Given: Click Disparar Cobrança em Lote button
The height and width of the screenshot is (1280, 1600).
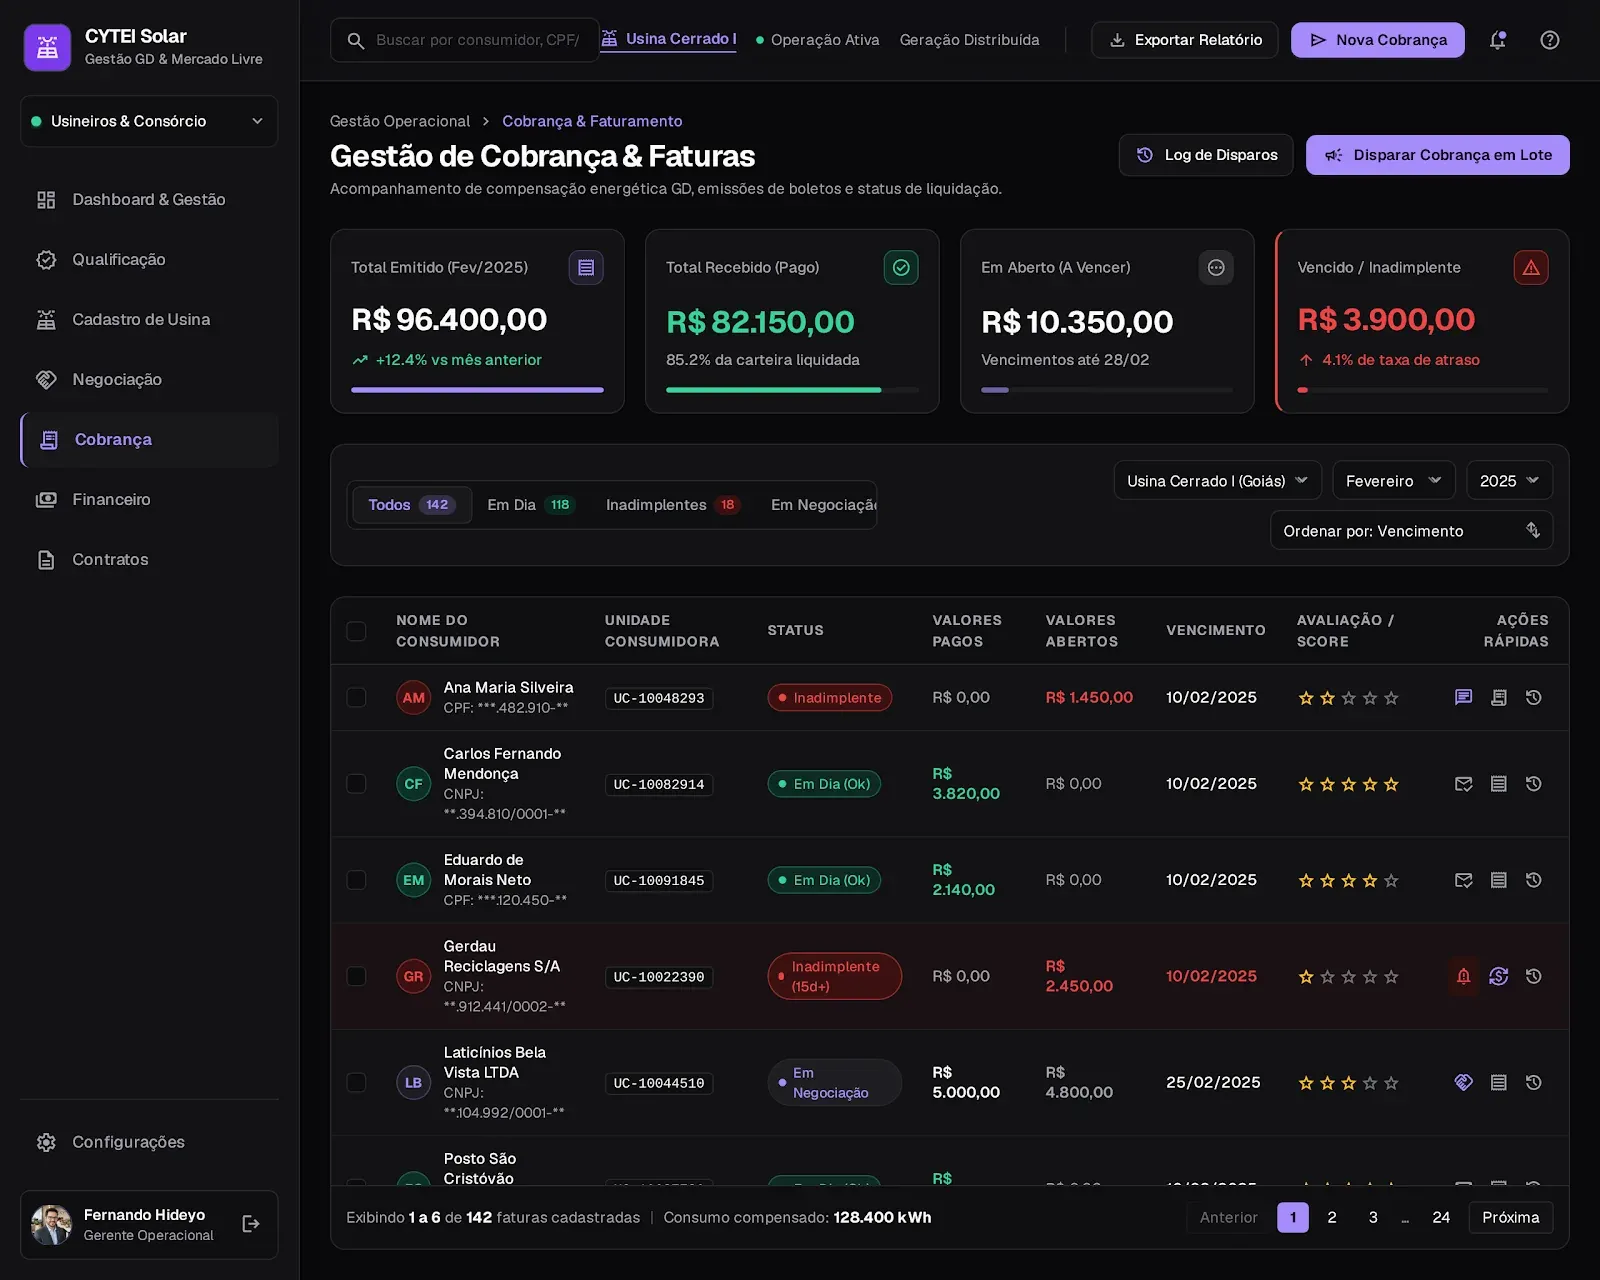Looking at the screenshot, I should point(1437,155).
